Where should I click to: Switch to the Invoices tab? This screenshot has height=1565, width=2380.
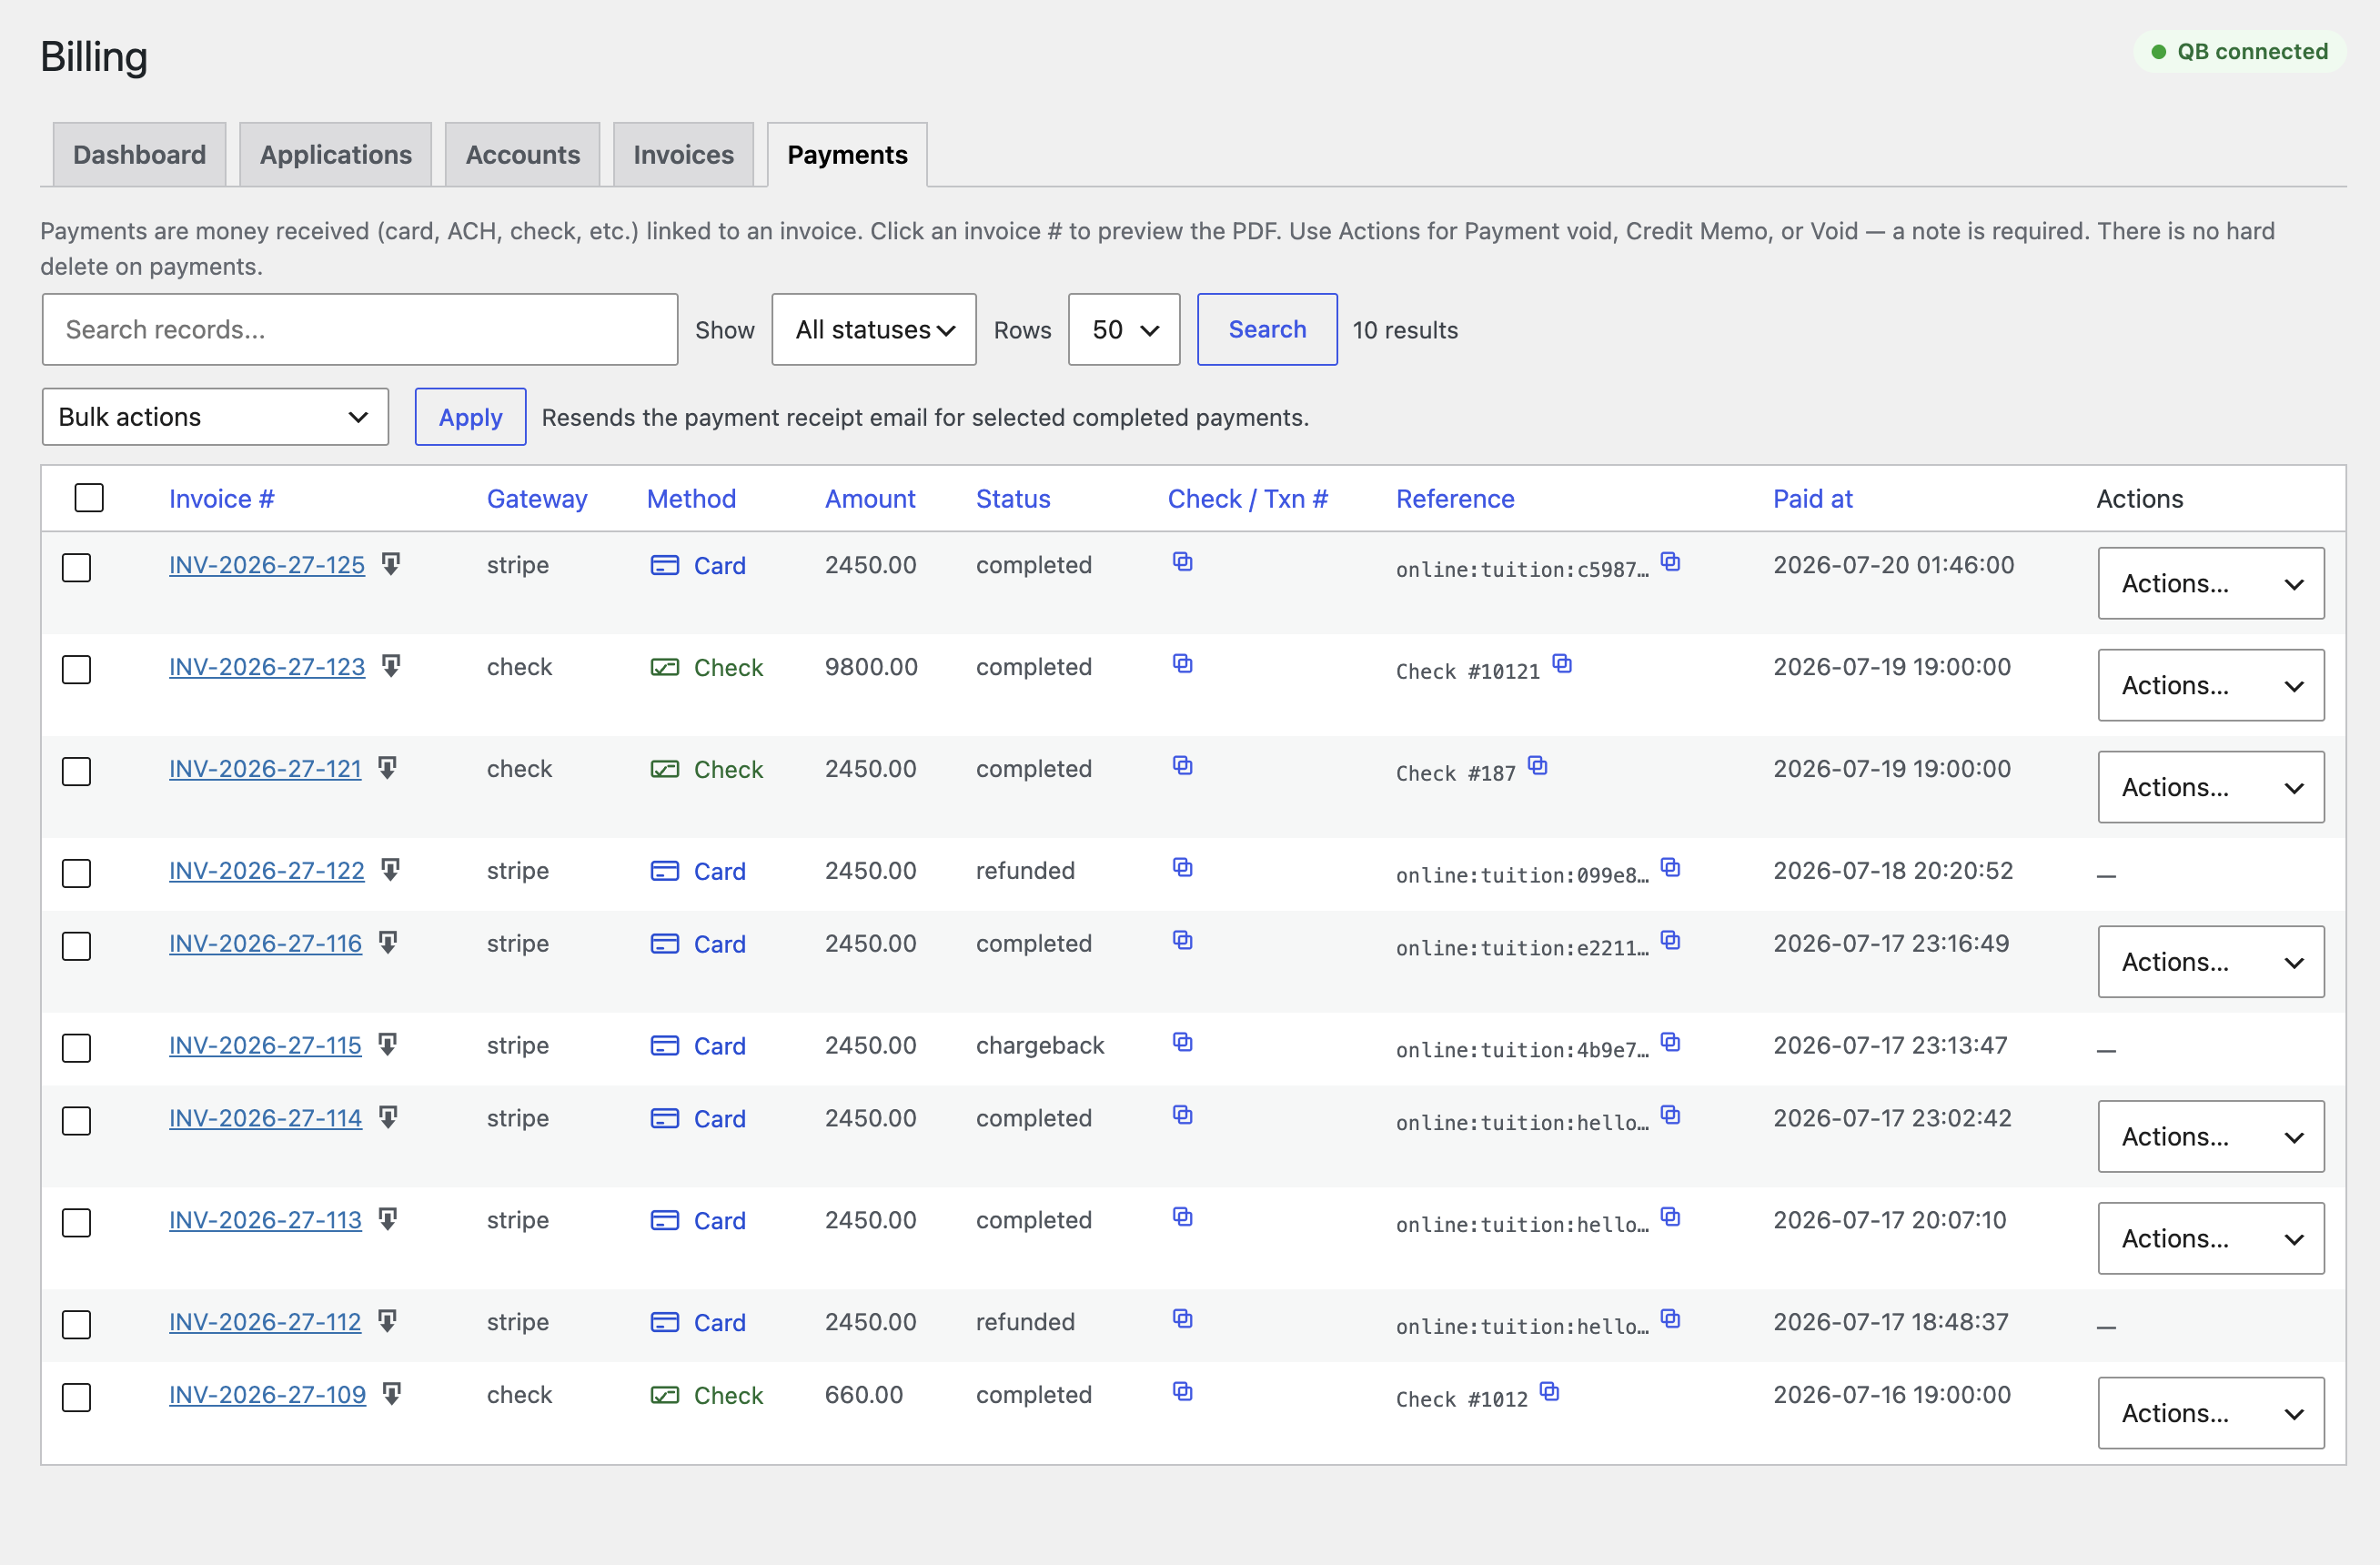coord(683,155)
